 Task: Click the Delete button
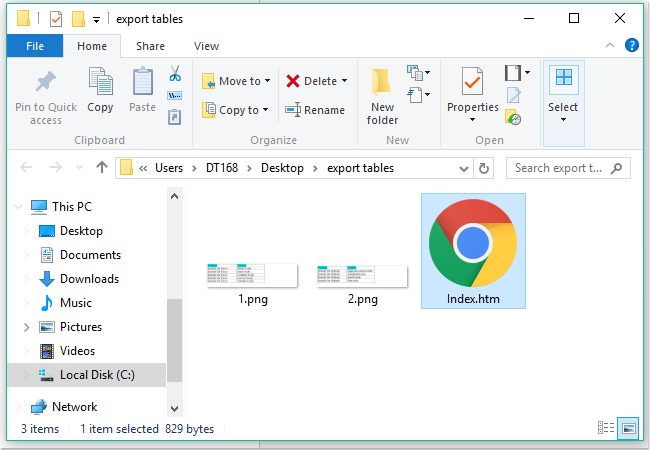point(315,81)
